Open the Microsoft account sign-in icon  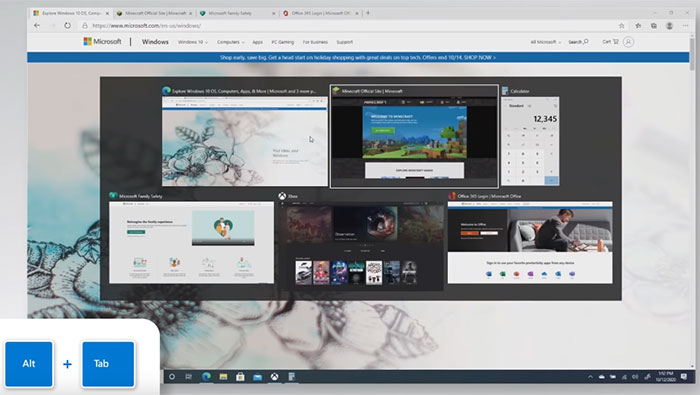pos(628,42)
